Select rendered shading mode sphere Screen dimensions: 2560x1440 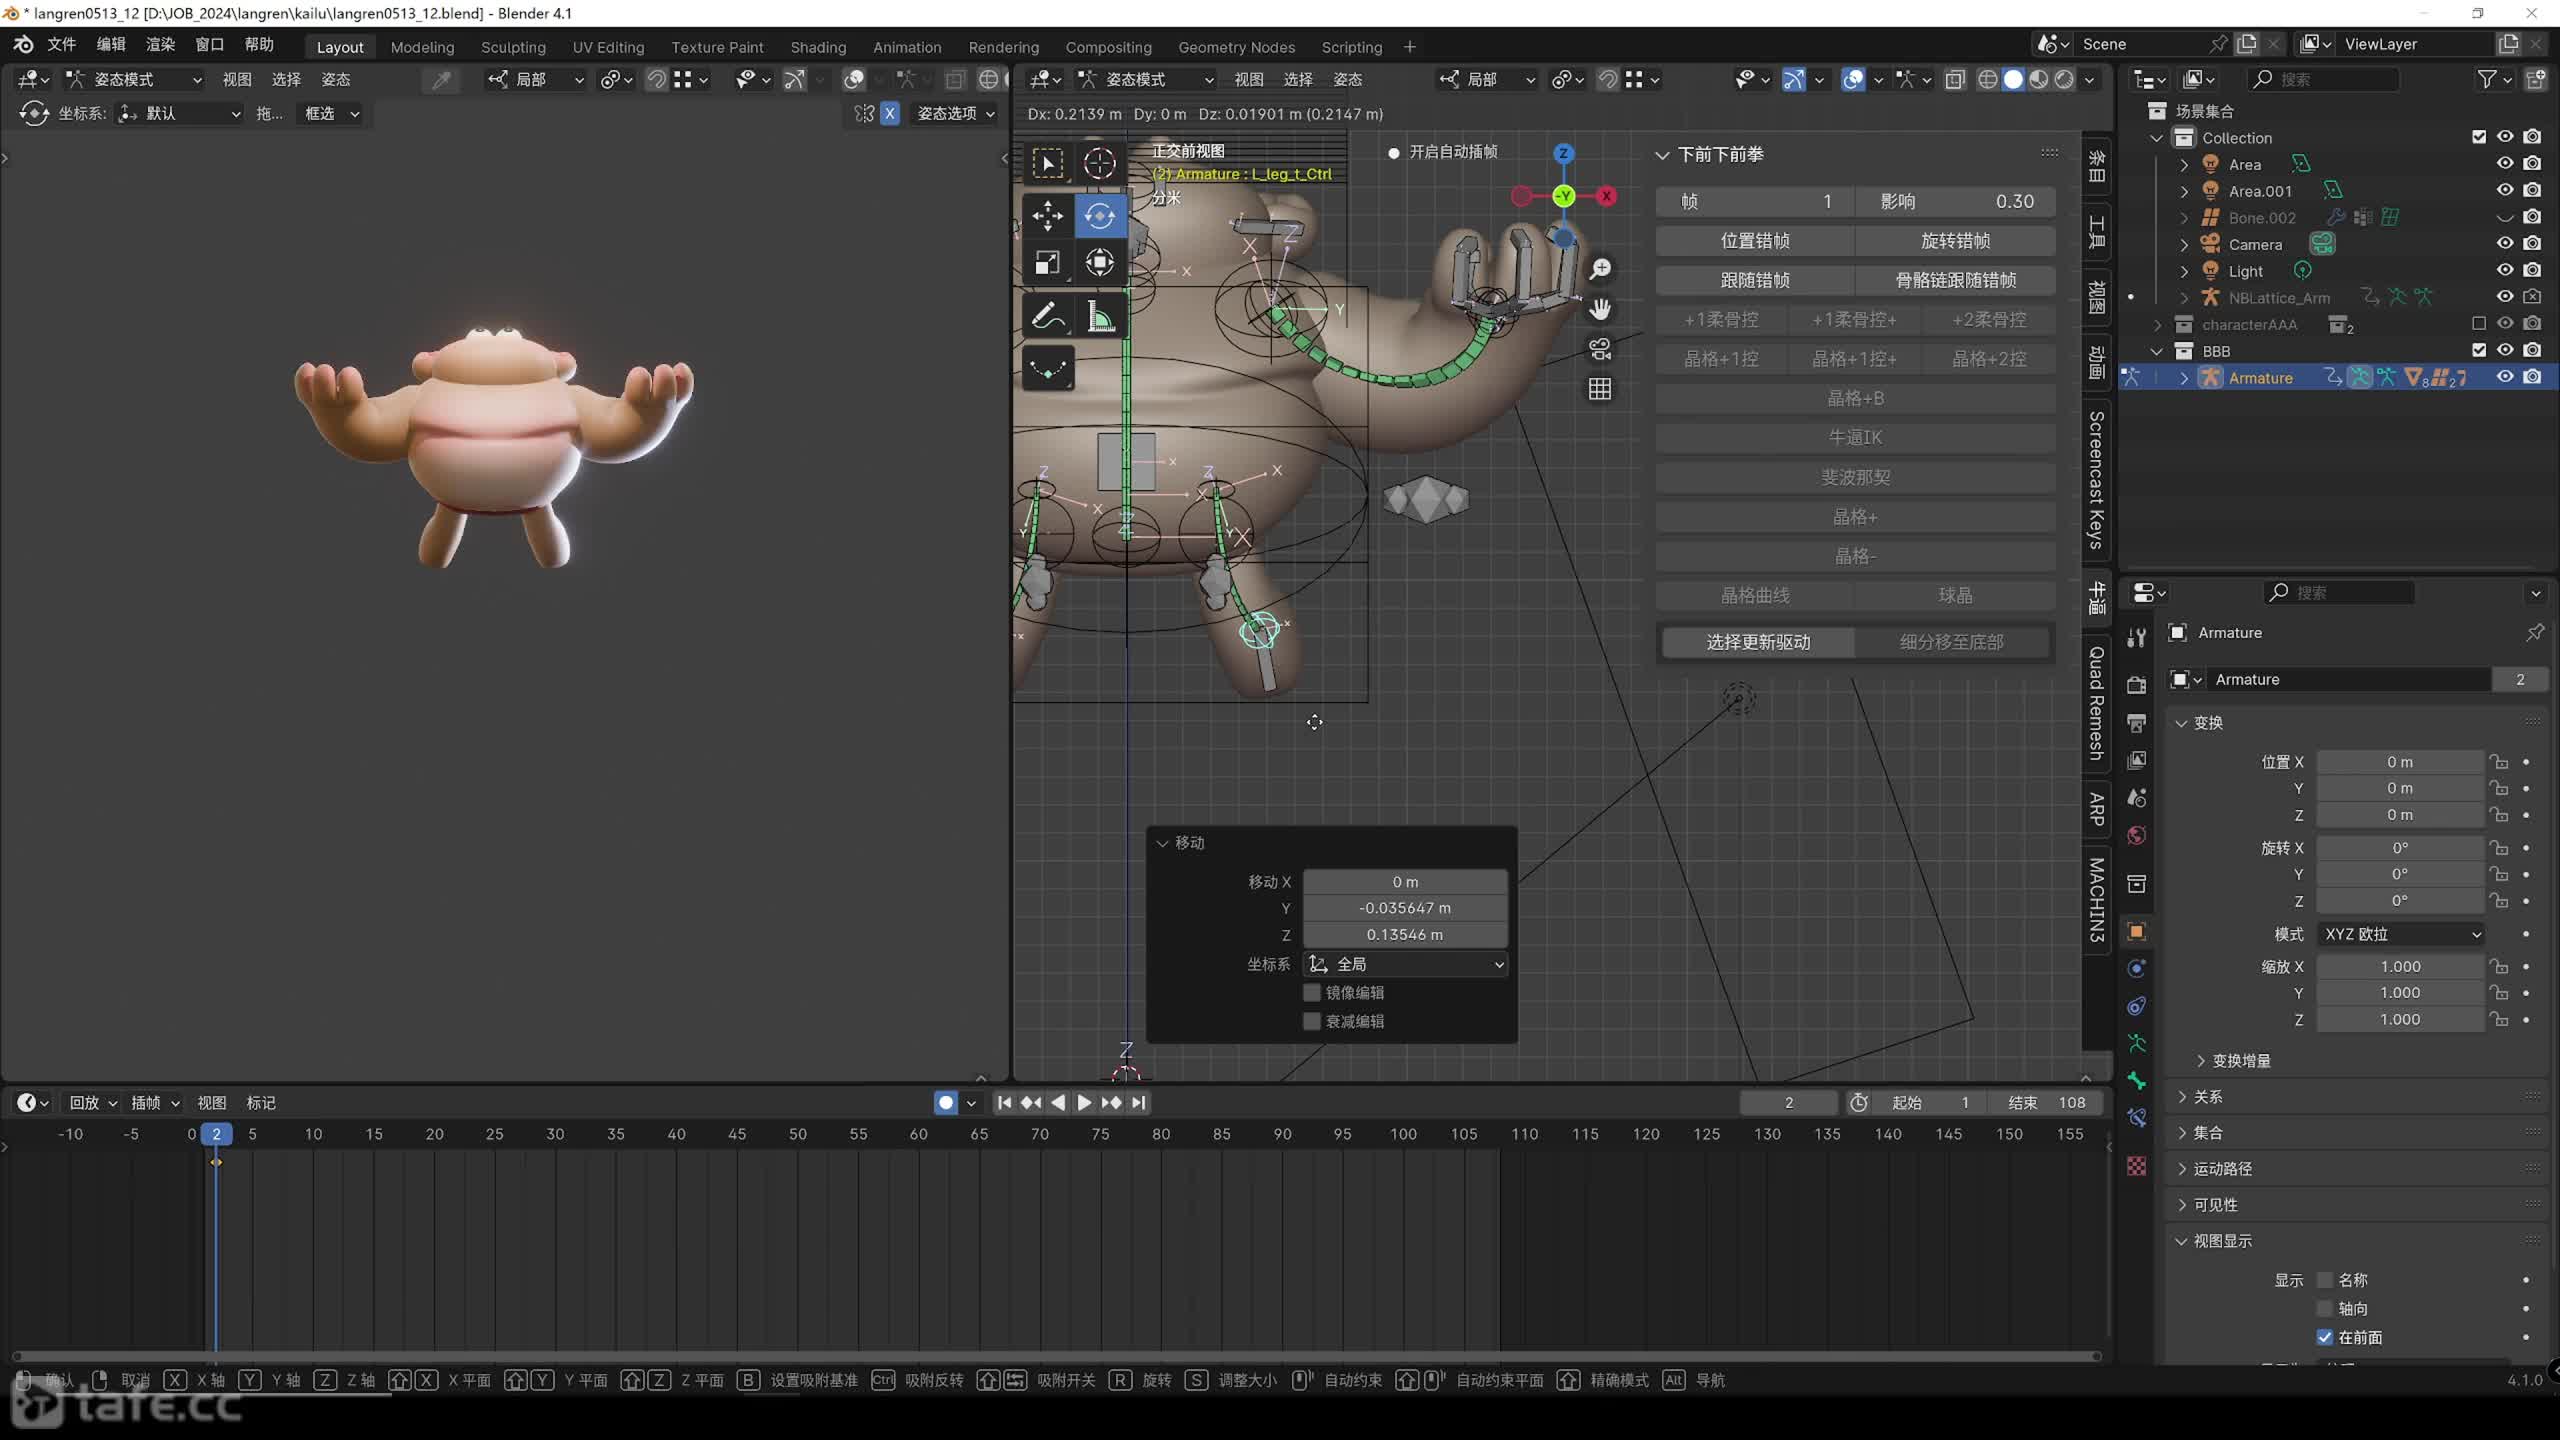2064,79
